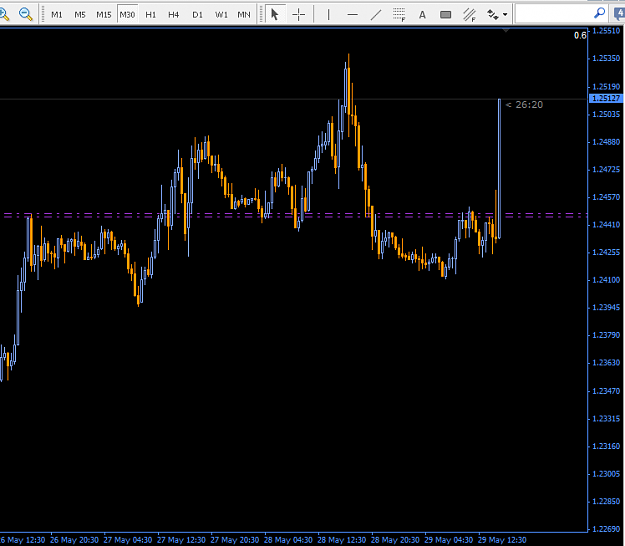
Task: Switch chart to D1 daily timeframe
Action: [197, 15]
